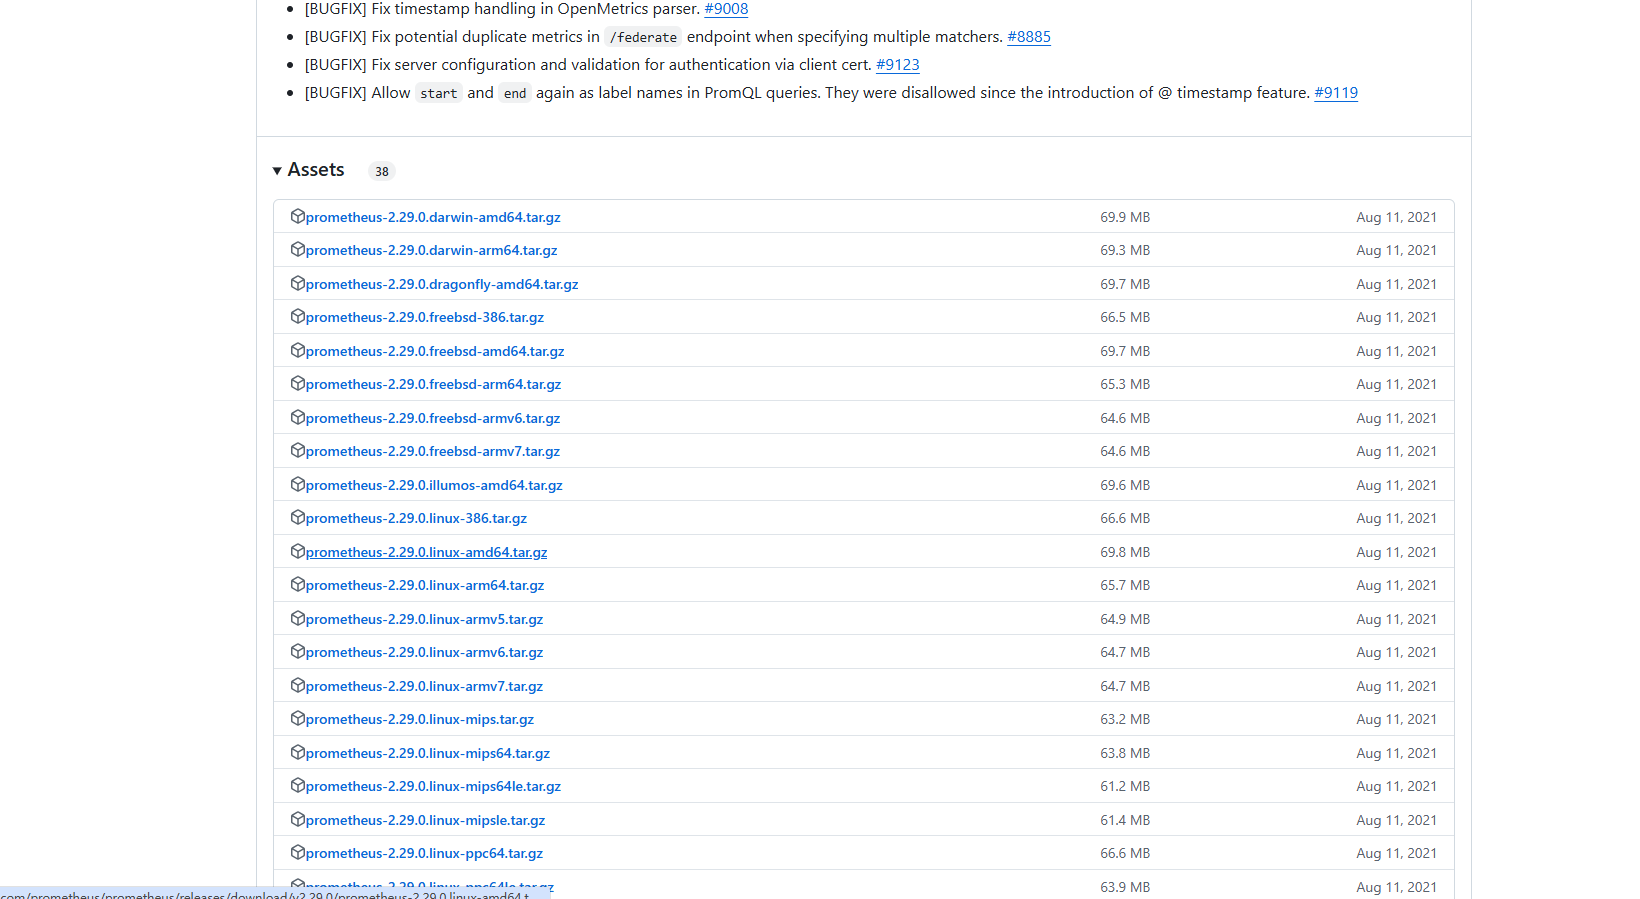Image resolution: width=1640 pixels, height=899 pixels.
Task: Click package icon for freebsd-amd64 asset
Action: pos(297,350)
